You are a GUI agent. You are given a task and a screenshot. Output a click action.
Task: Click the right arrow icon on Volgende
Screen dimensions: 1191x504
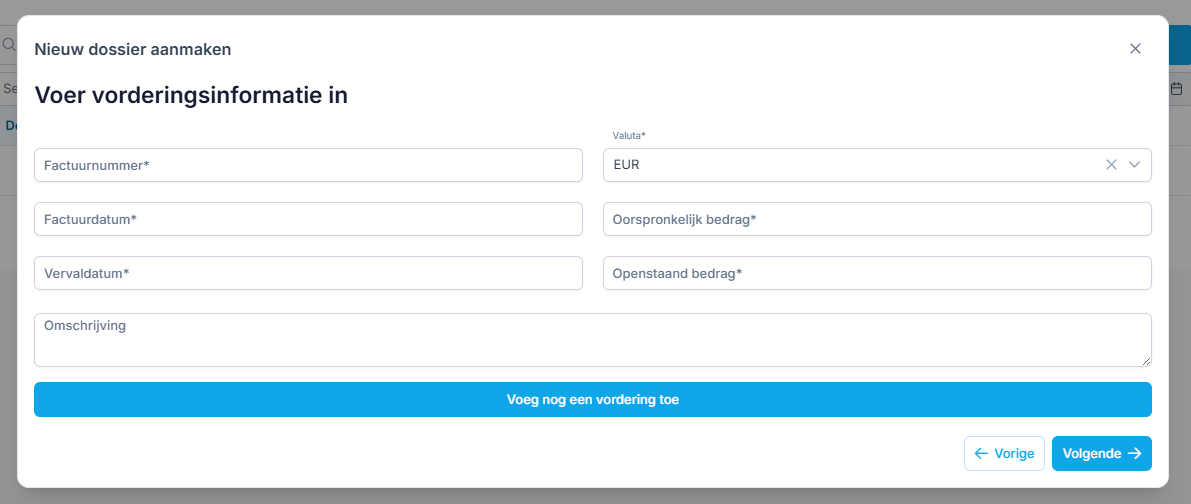click(x=1134, y=453)
